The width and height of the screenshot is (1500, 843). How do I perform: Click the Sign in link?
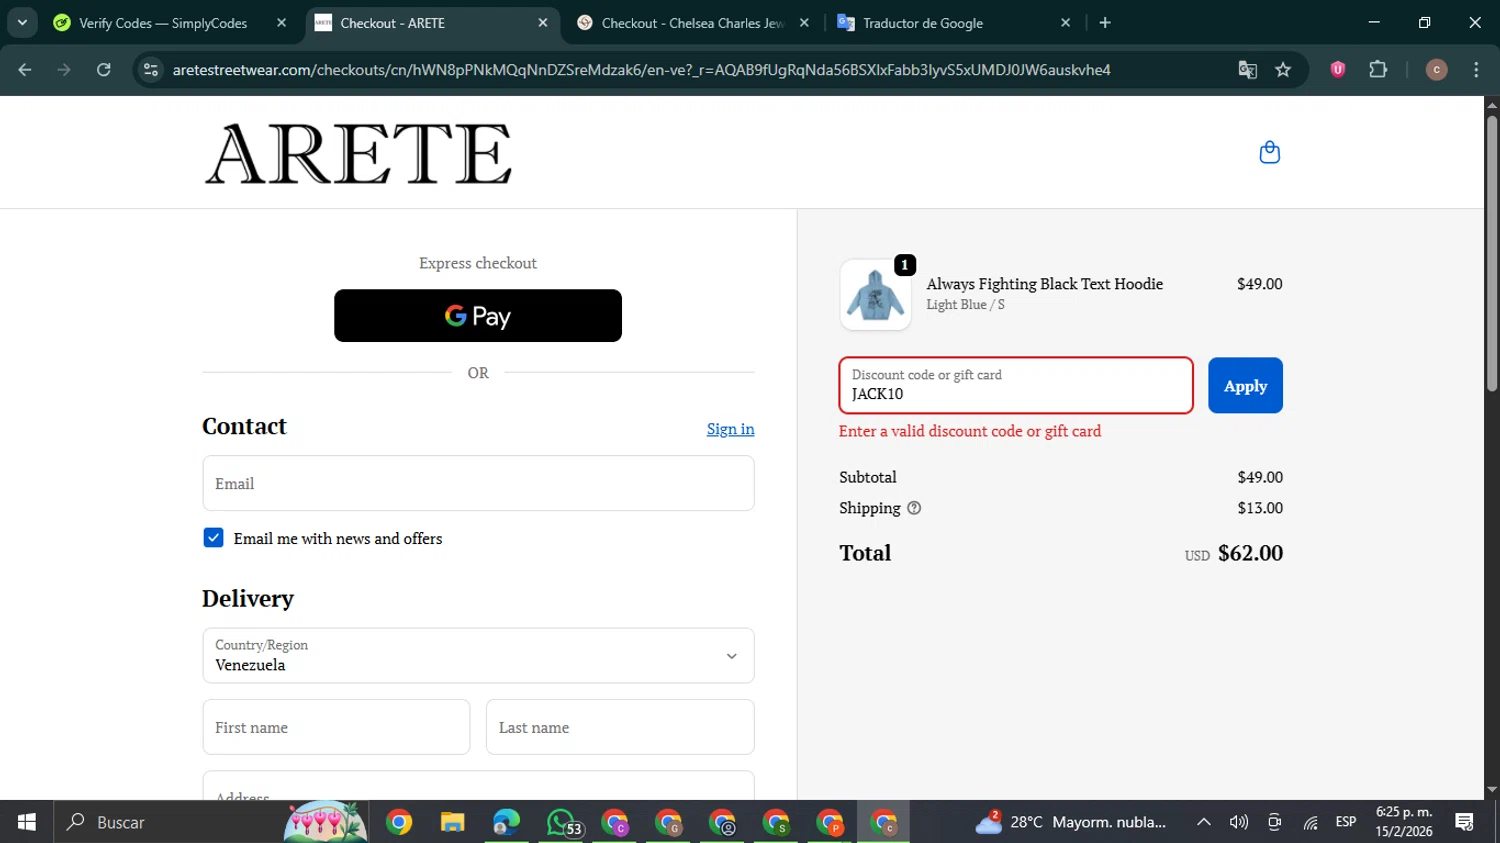coord(730,428)
